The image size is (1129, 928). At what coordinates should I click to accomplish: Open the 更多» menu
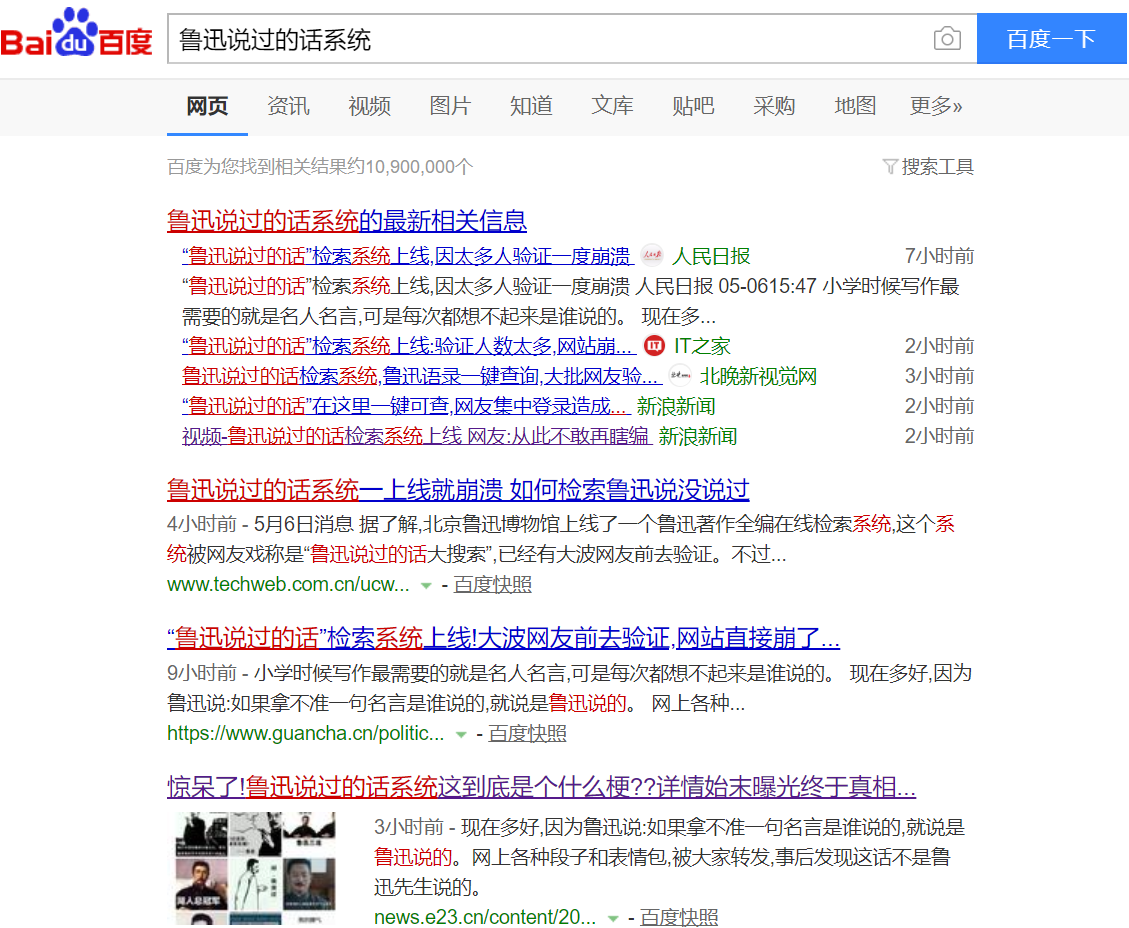click(x=935, y=107)
